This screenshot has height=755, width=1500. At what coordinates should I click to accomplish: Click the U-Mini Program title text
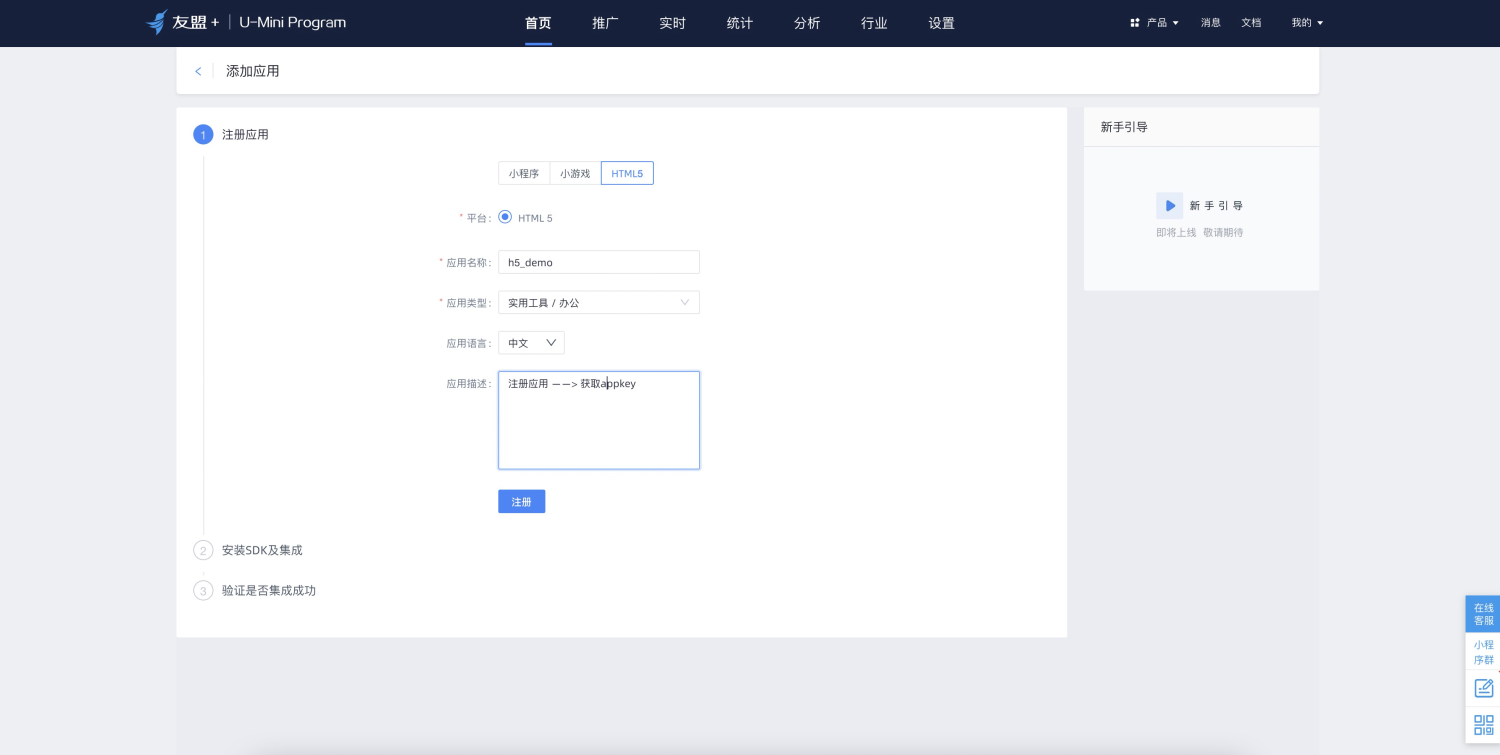pos(292,22)
